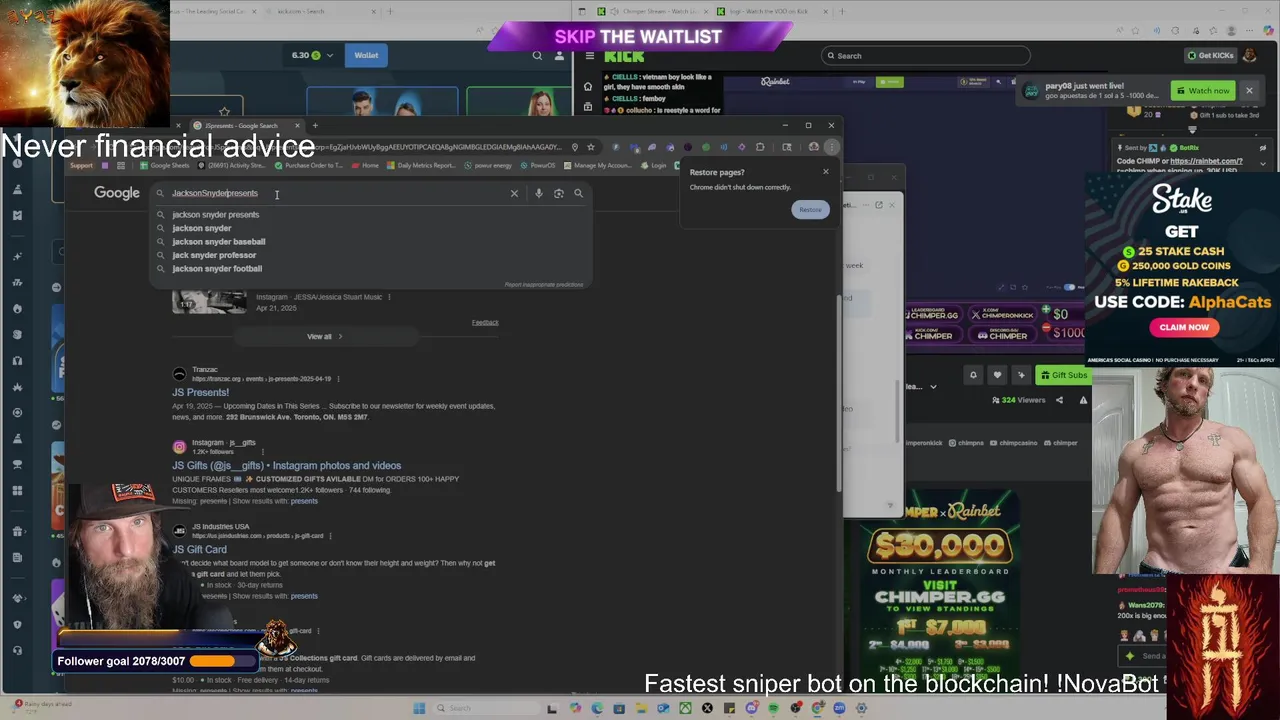Viewport: 1280px width, 720px height.
Task: Open 'JS Presents!' Tranzac result
Action: (x=200, y=392)
